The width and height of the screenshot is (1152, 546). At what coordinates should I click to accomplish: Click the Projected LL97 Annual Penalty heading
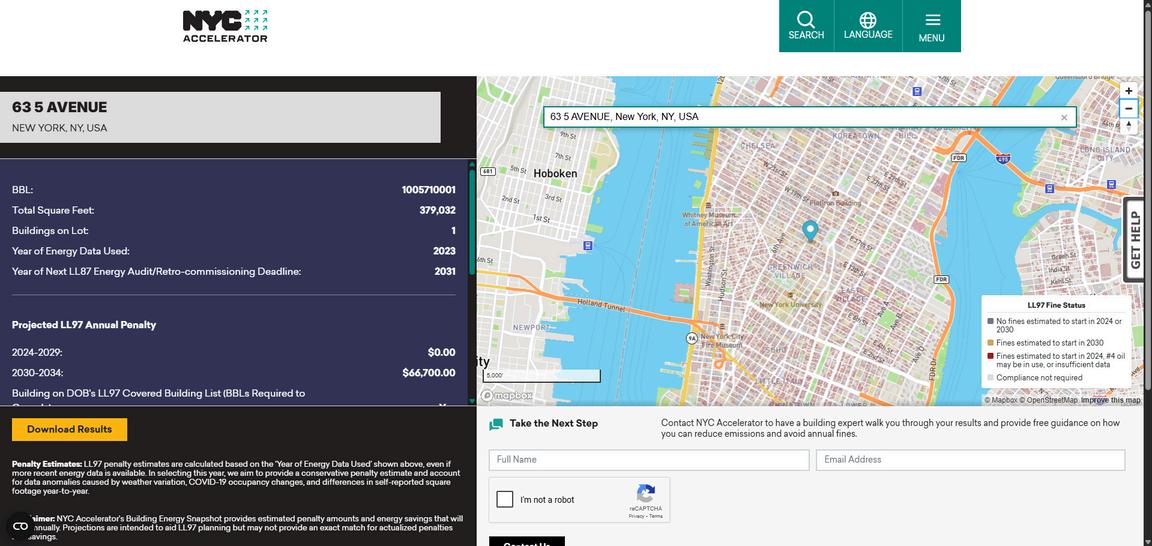coord(84,325)
